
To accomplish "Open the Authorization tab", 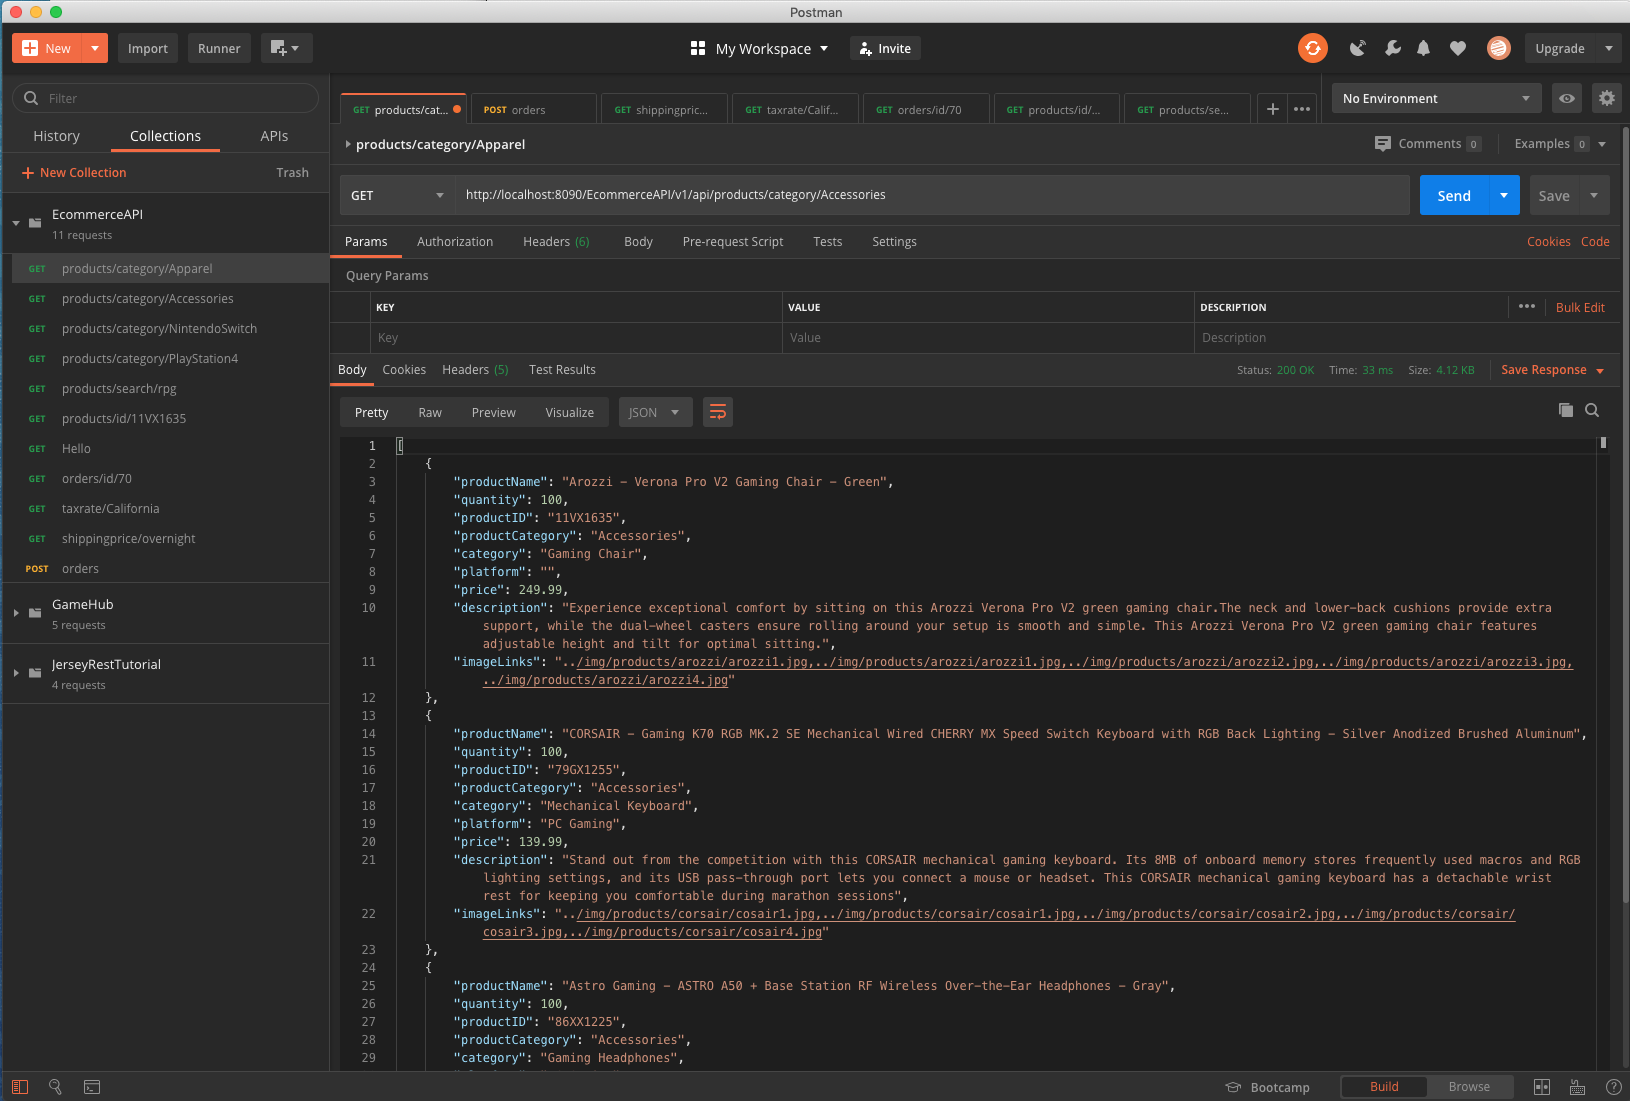I will pyautogui.click(x=455, y=242).
